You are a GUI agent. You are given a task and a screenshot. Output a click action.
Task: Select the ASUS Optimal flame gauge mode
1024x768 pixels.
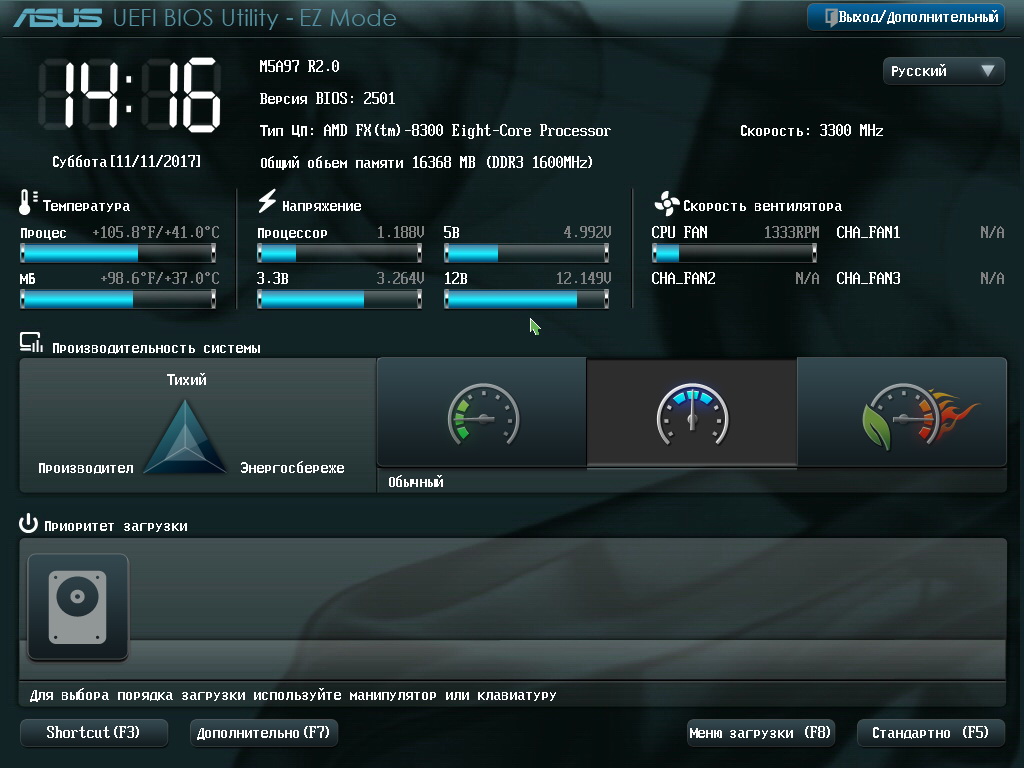(x=903, y=412)
